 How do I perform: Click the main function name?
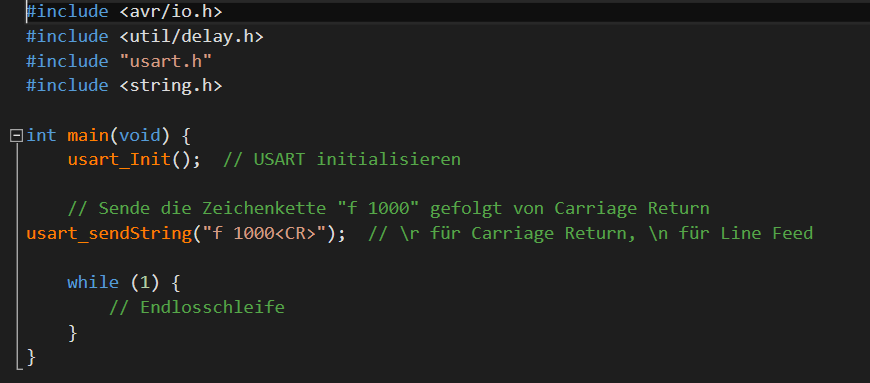click(x=88, y=135)
